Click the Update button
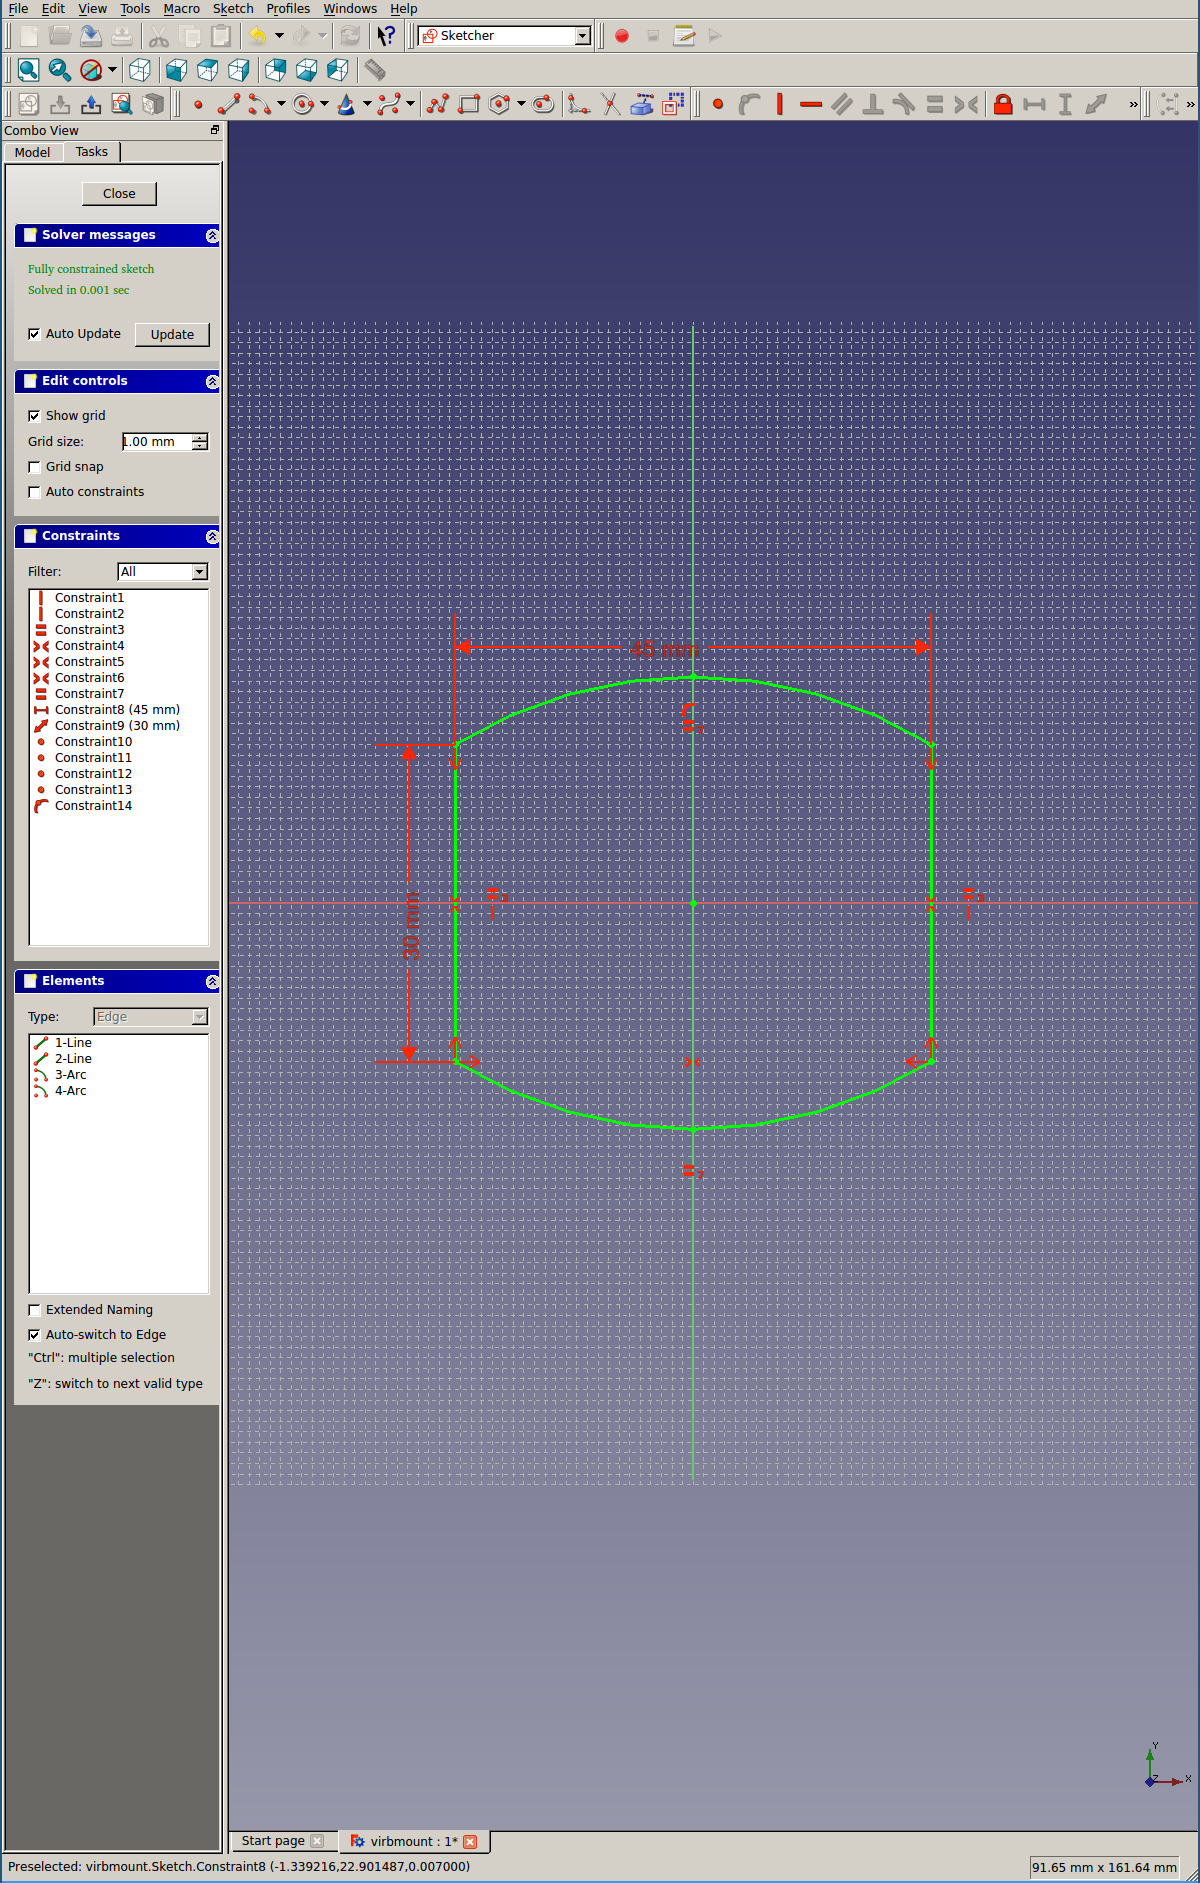 coord(172,335)
